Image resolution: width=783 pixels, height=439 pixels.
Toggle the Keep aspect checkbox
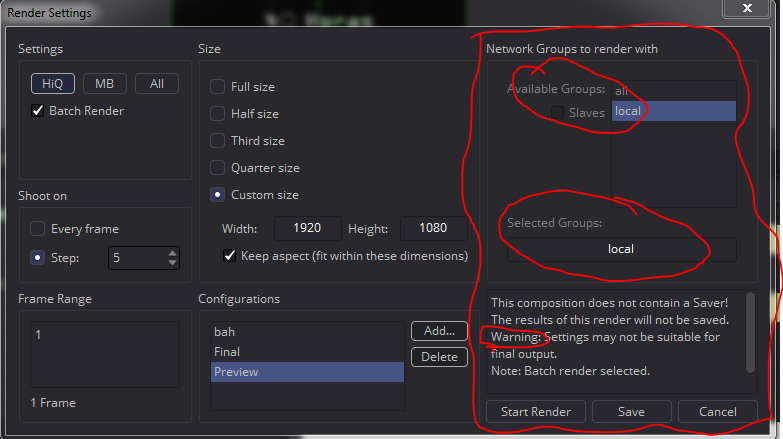230,256
